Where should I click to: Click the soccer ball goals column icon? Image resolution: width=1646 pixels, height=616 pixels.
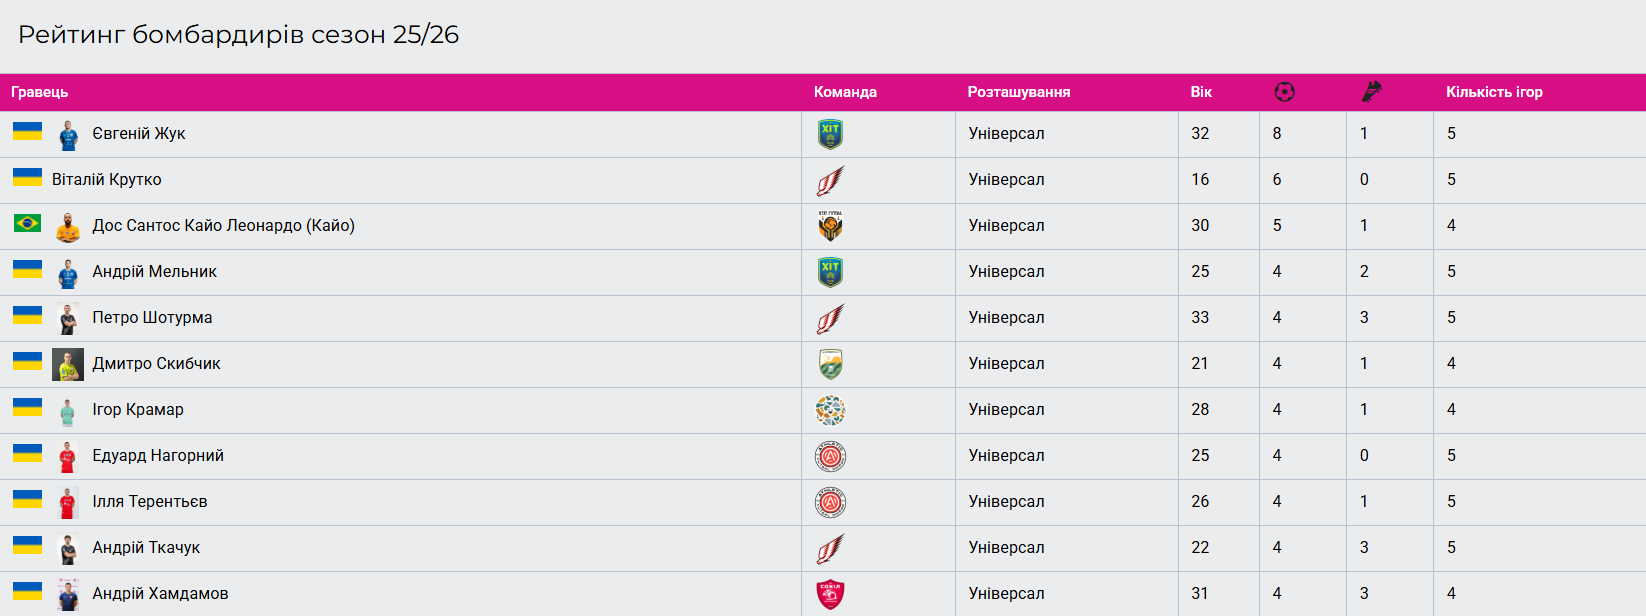[x=1285, y=92]
